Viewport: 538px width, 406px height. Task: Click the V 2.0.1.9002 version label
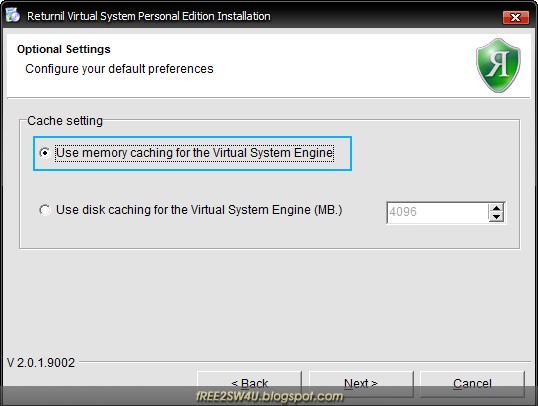[41, 363]
